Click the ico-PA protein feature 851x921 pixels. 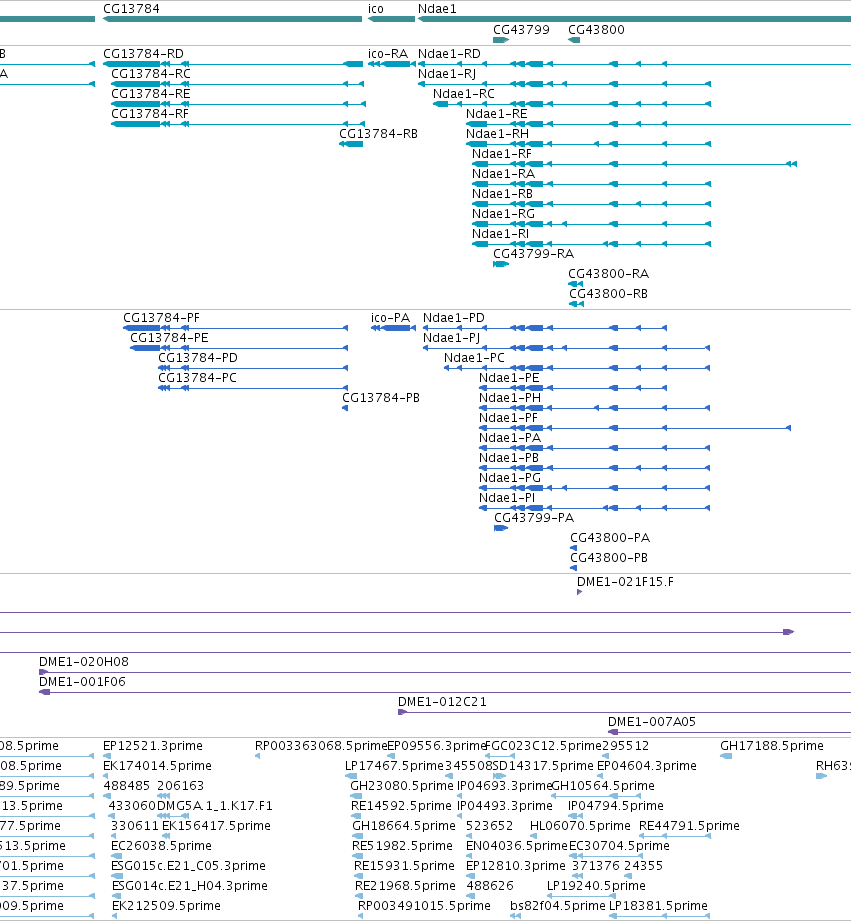pos(393,328)
